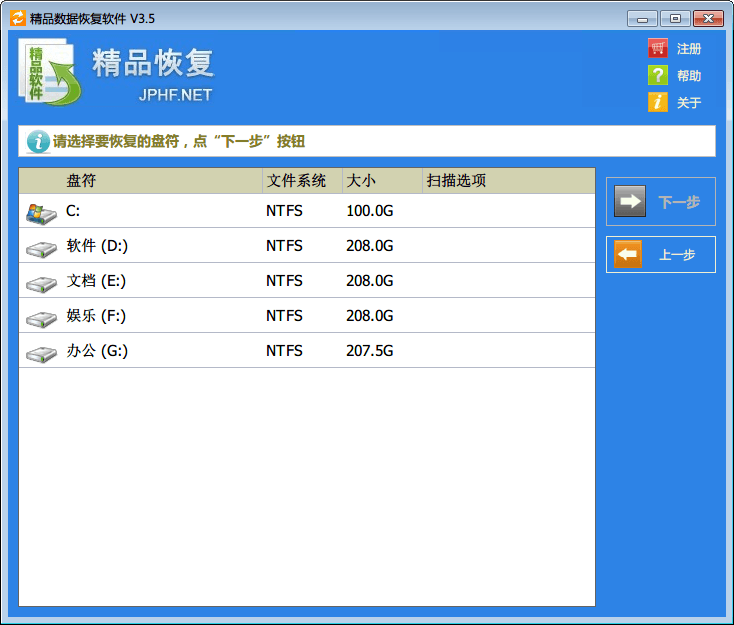Click the orange left arrow icon
This screenshot has width=734, height=625.
point(628,254)
